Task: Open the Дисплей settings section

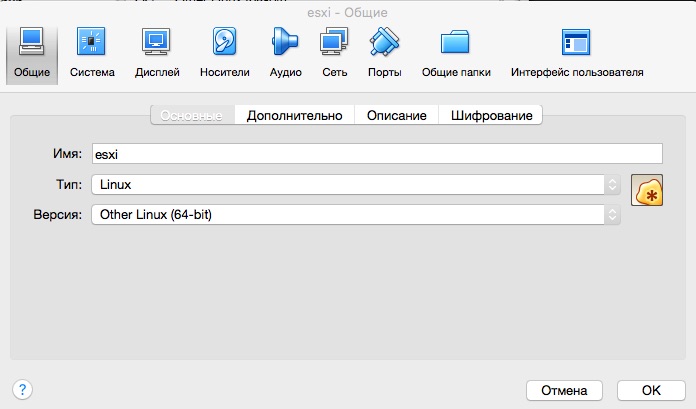Action: click(x=157, y=52)
